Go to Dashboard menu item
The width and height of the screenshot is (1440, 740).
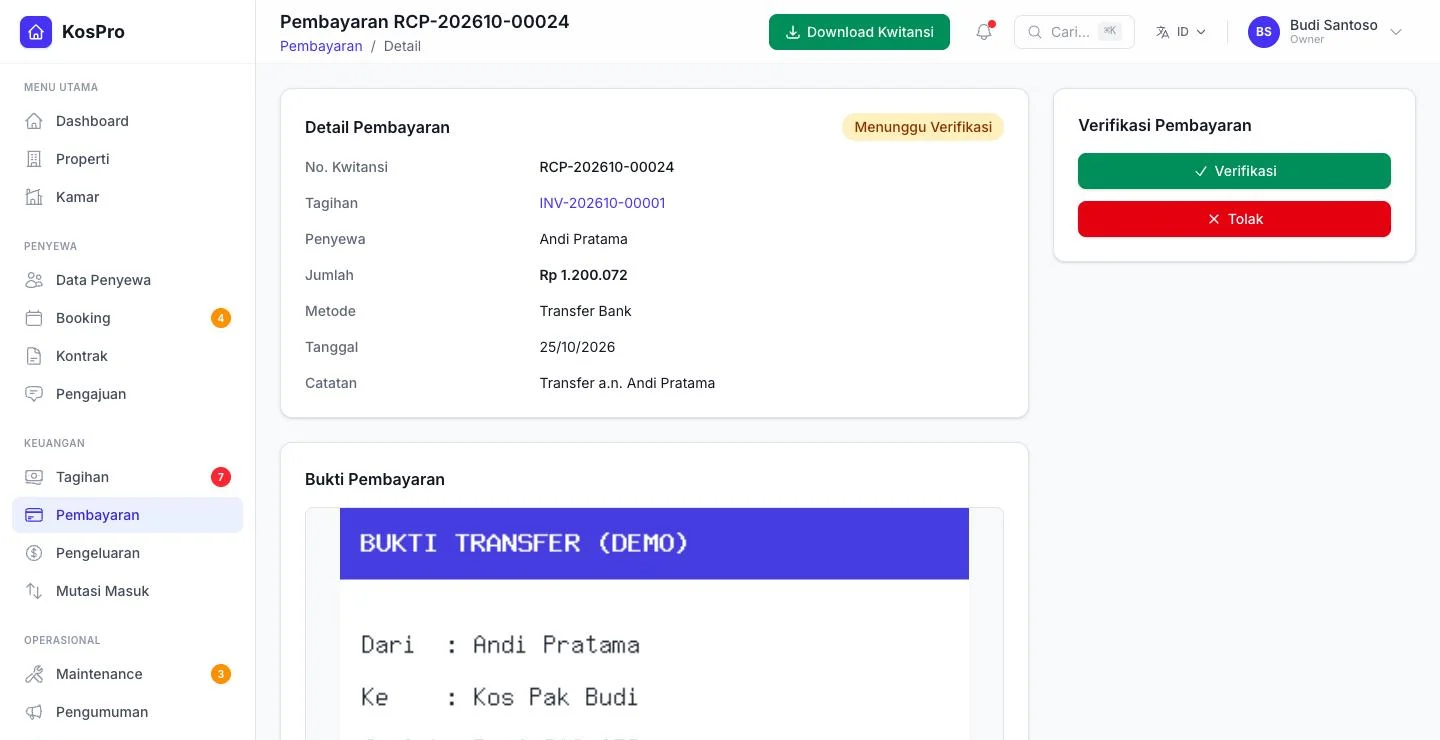click(x=127, y=121)
